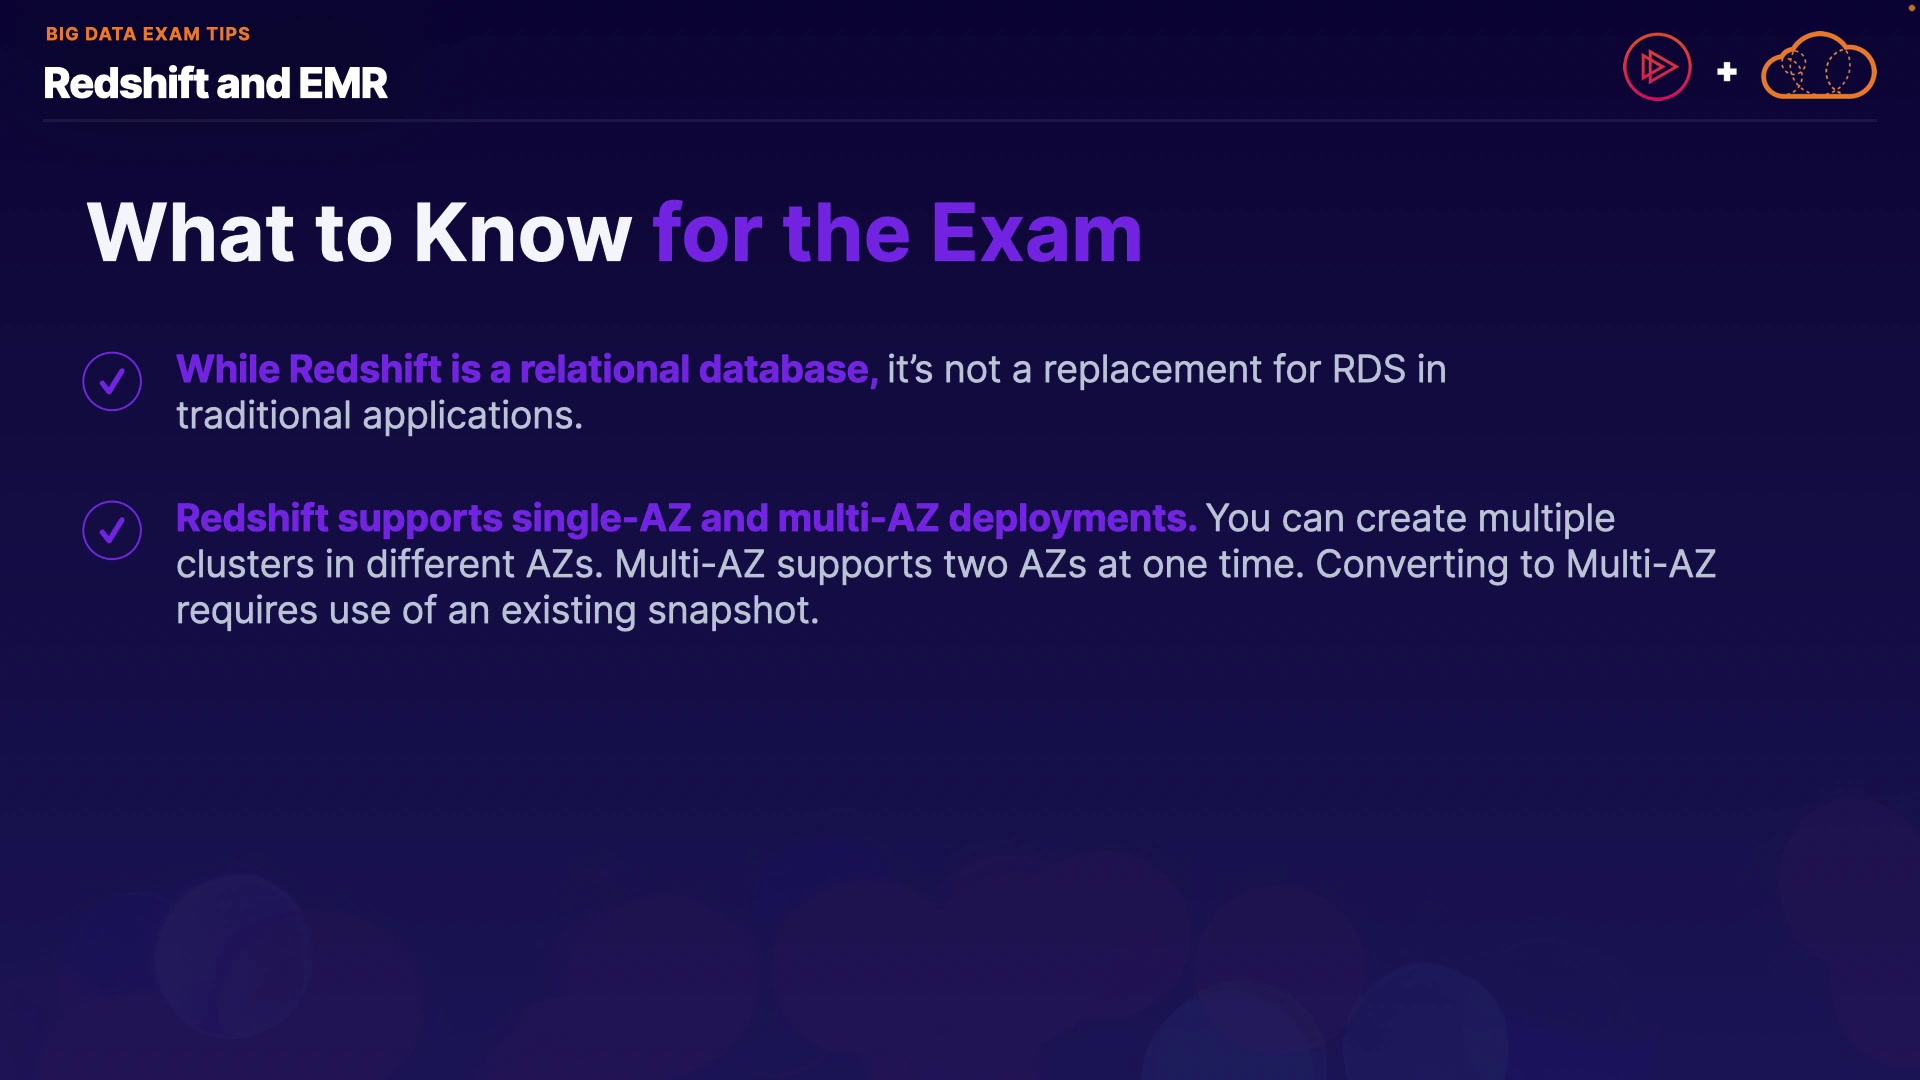The image size is (1920, 1080).
Task: Click the "BIG DATA EXAM TIPS" label
Action: click(148, 34)
